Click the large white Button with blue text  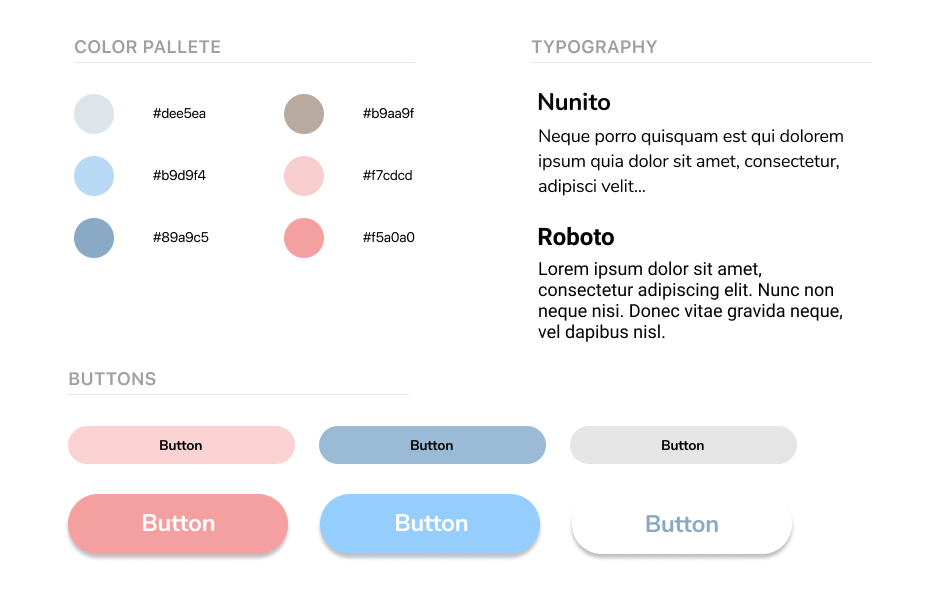tap(682, 524)
